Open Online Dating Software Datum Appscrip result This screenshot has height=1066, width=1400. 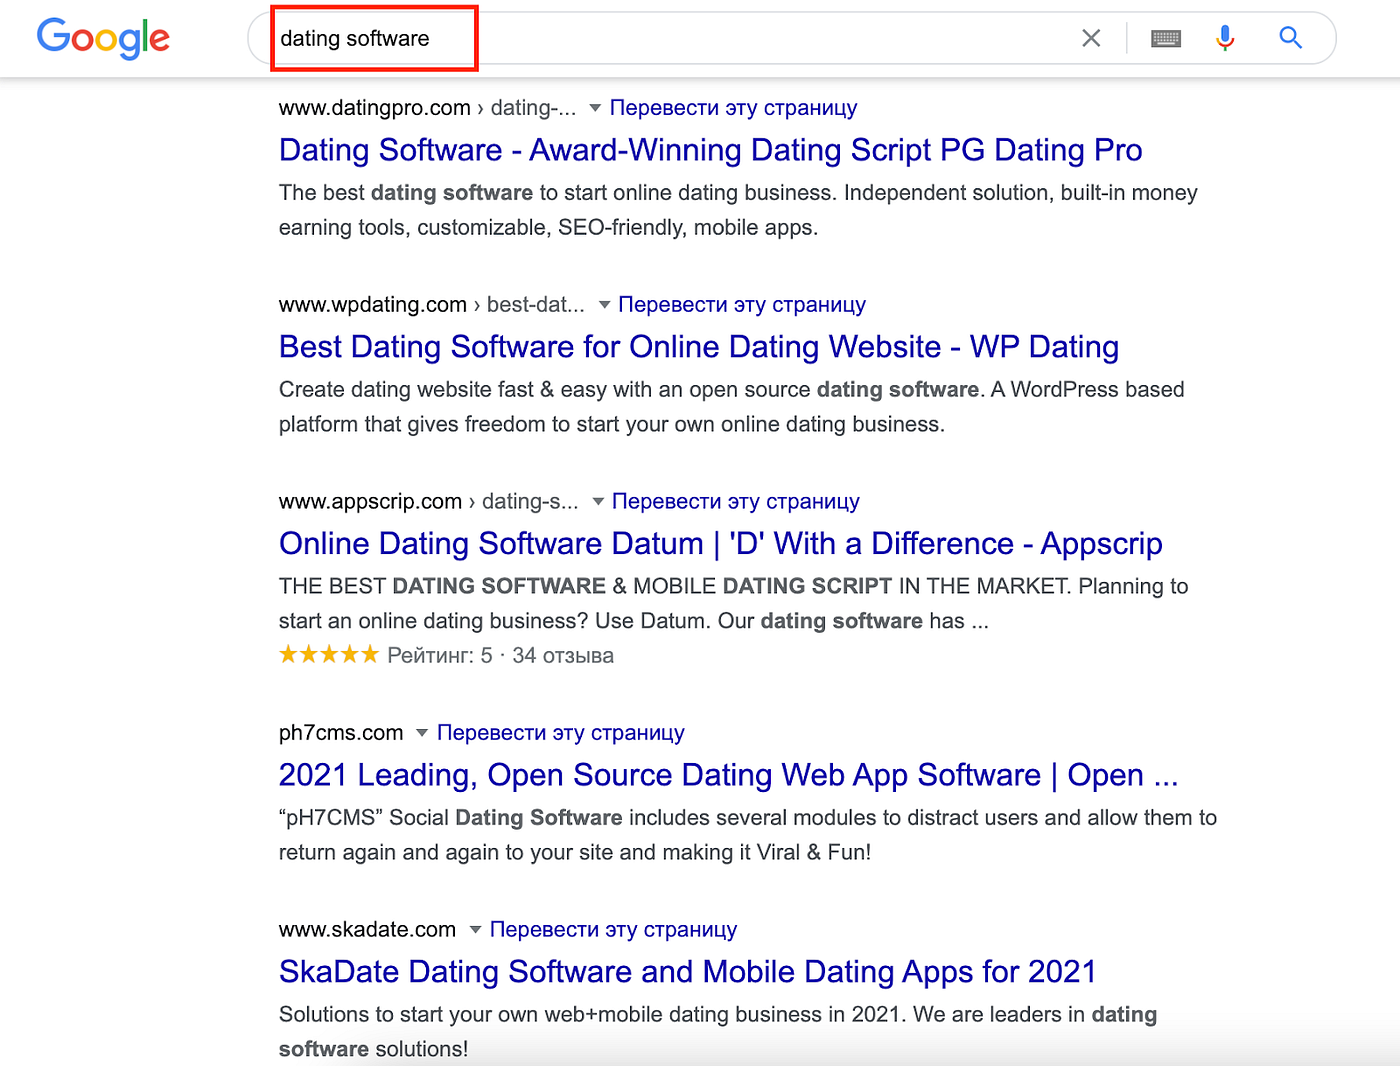click(721, 544)
